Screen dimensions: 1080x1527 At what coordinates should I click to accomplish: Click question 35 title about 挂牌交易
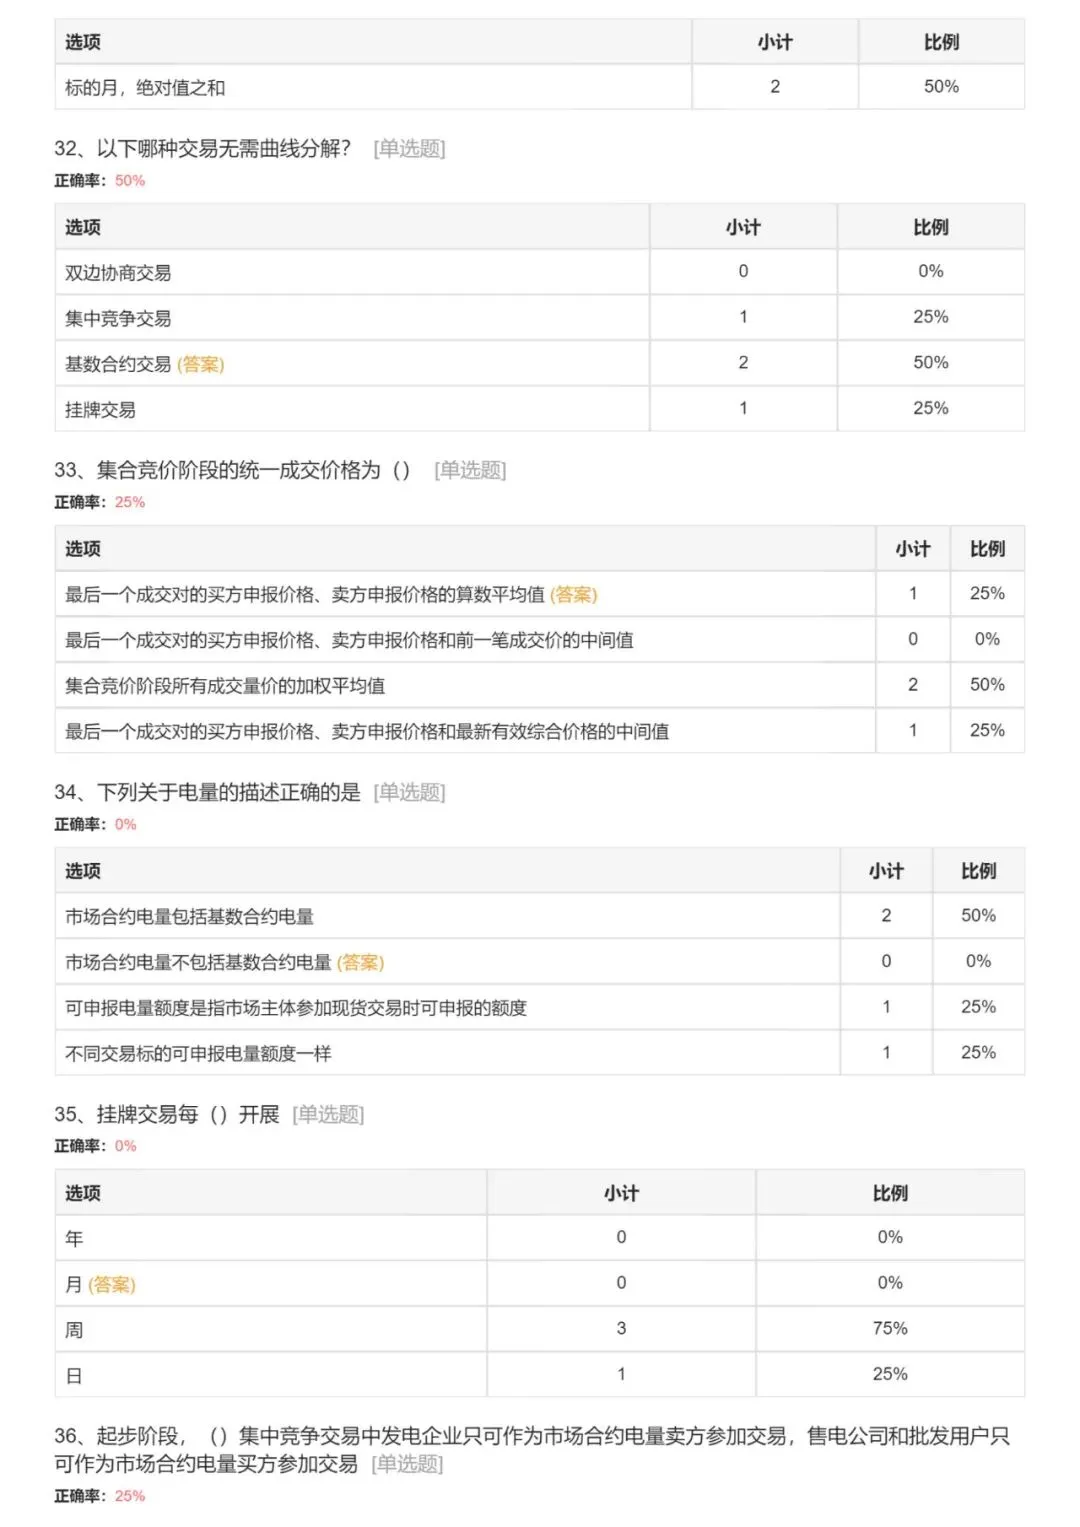click(167, 1114)
